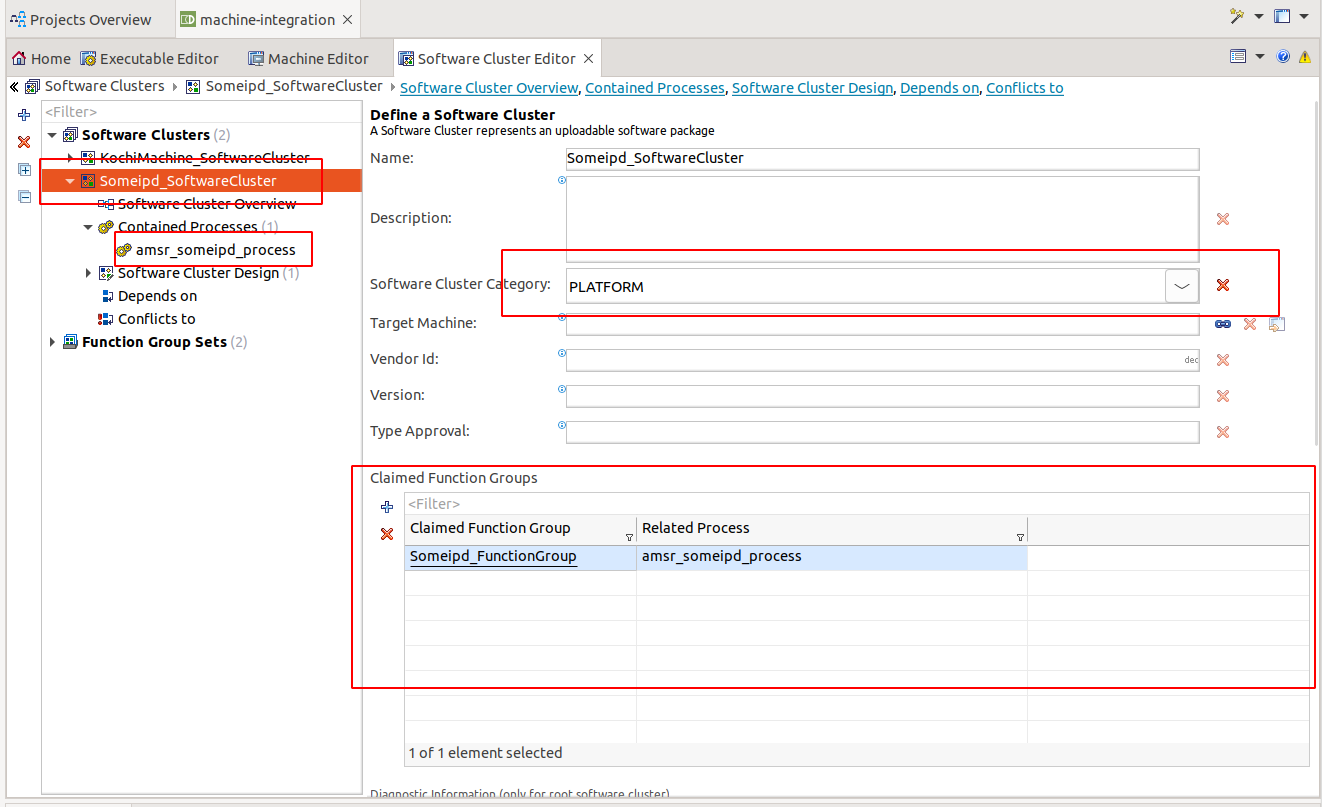Screen dimensions: 1322x807
Task: Click the Target Machine link chain icon
Action: pos(1222,324)
